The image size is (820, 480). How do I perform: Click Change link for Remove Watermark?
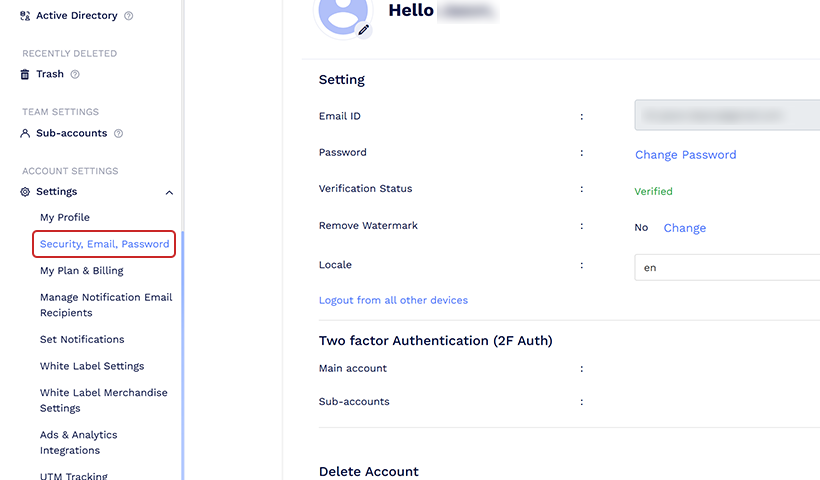click(684, 228)
